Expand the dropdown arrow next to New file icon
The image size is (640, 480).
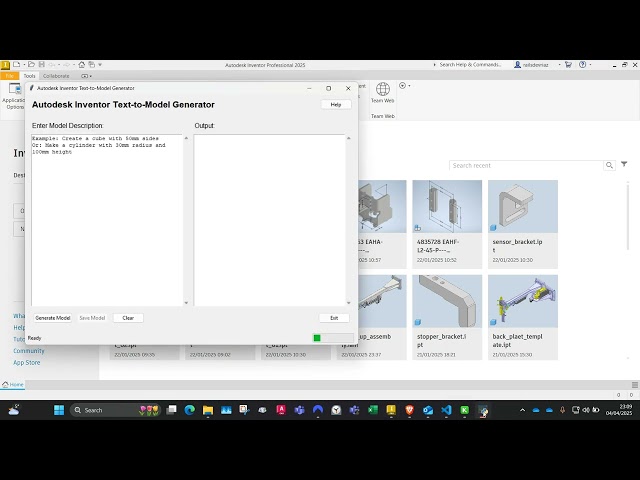[x=24, y=64]
